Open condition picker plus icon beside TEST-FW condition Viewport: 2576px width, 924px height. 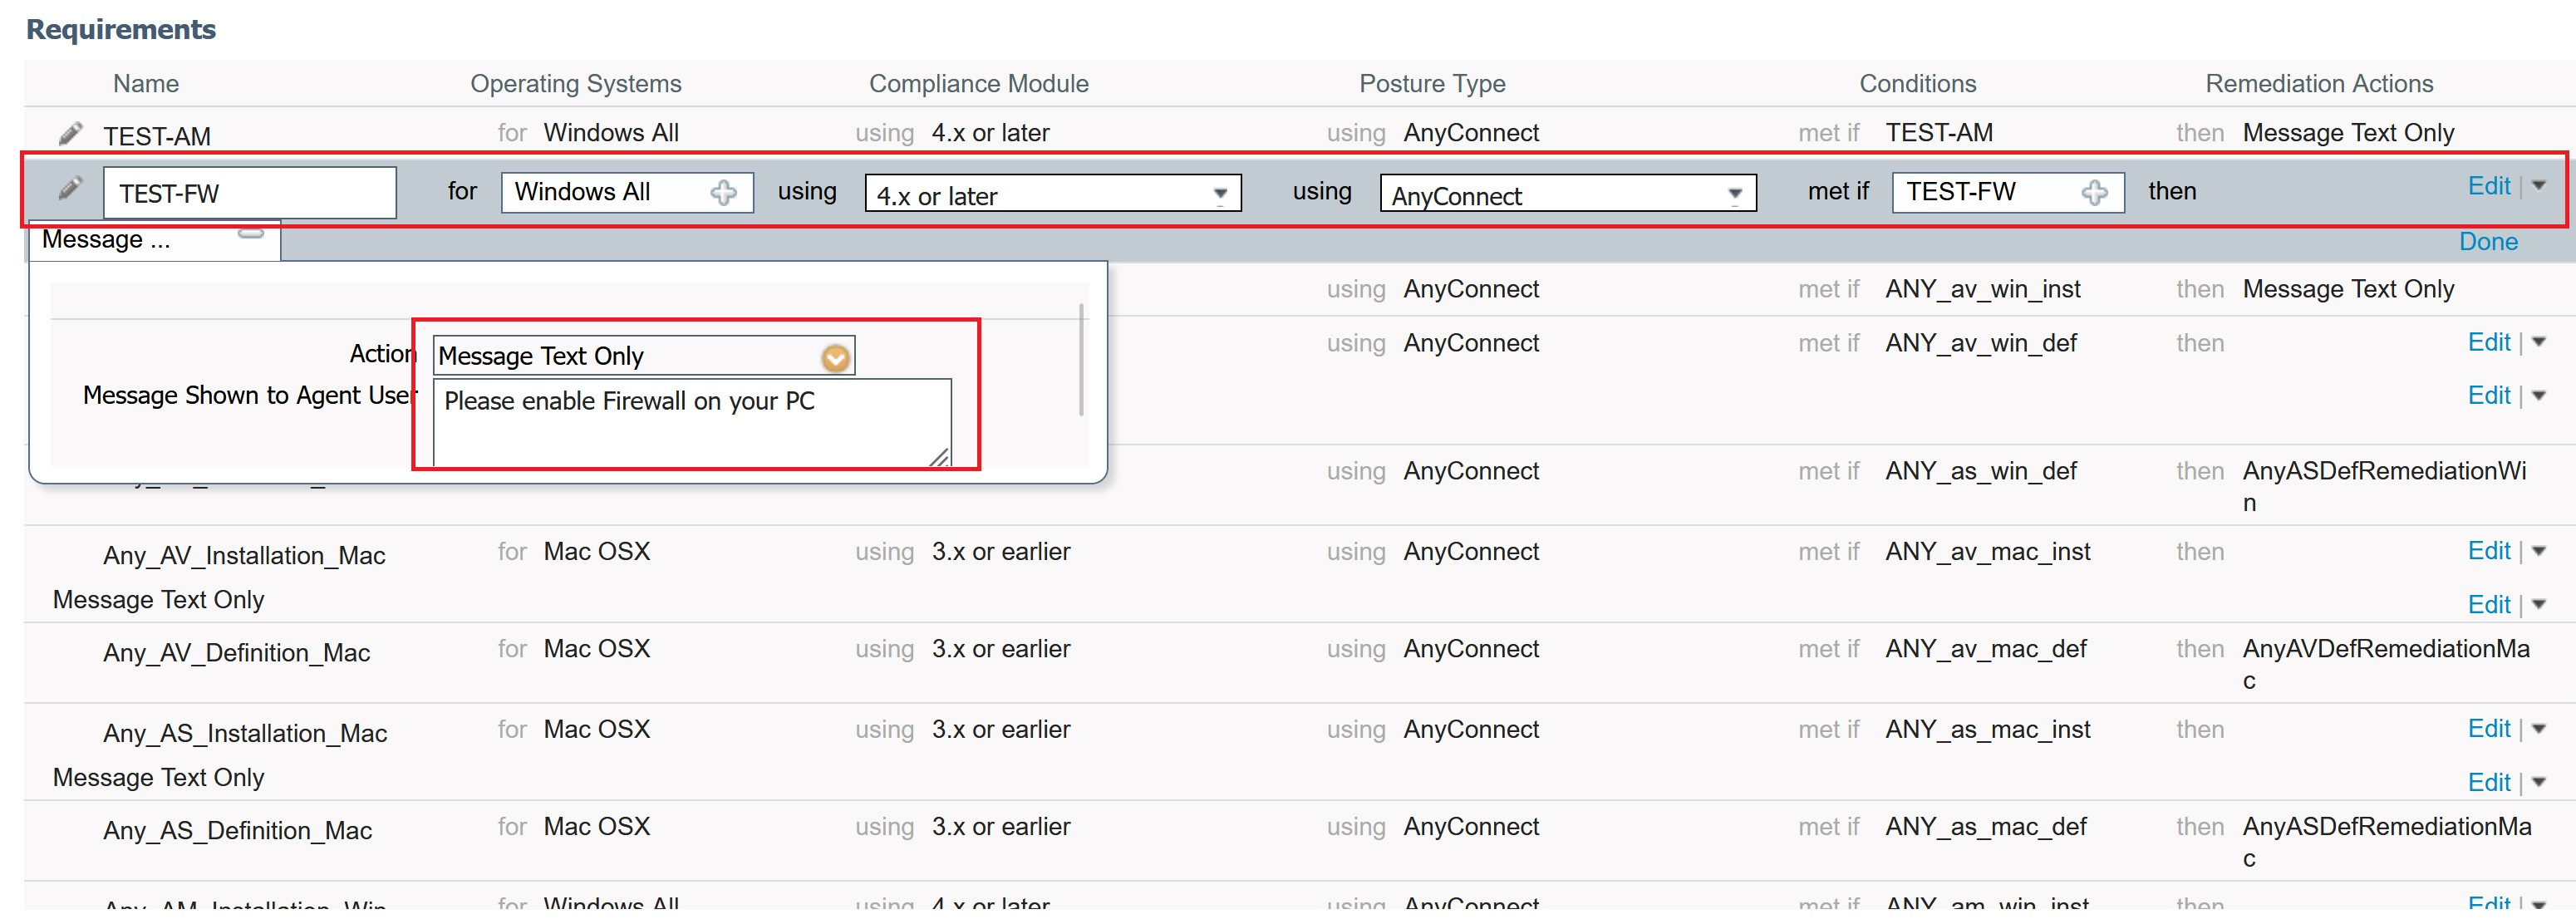pos(2095,191)
